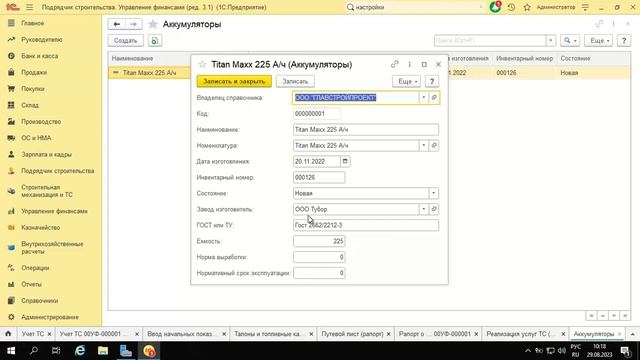Switch to the Учет ТС tab
The width and height of the screenshot is (640, 360).
point(33,334)
